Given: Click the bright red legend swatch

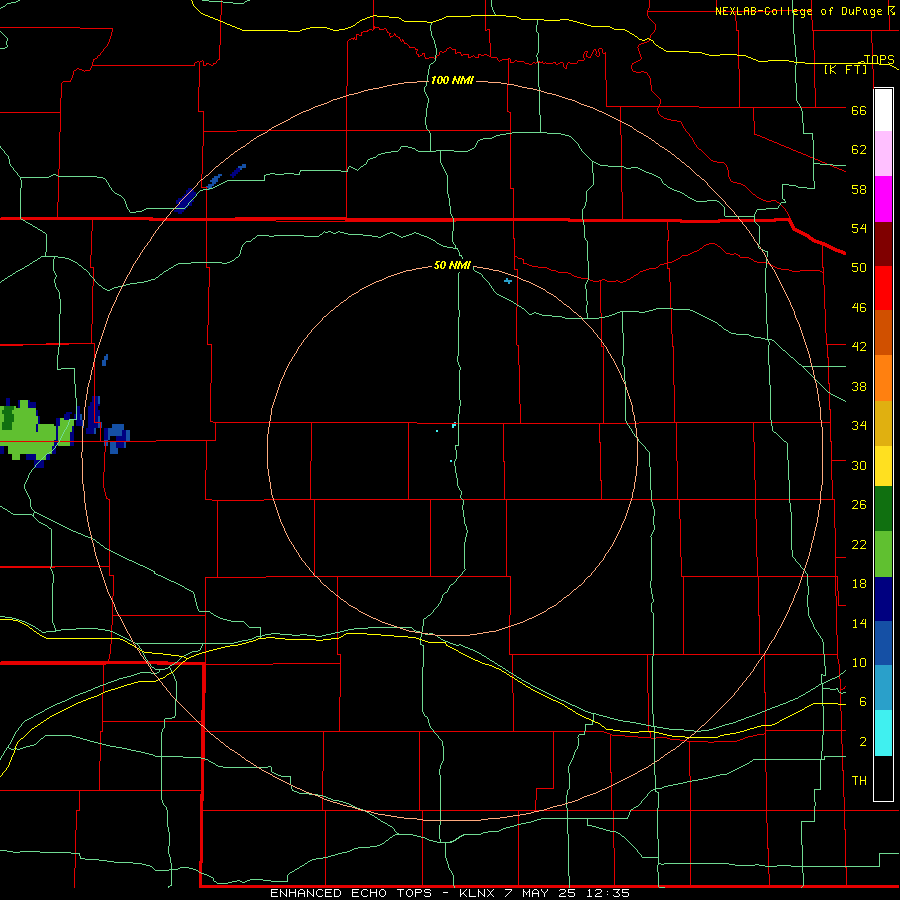Looking at the screenshot, I should coord(883,288).
